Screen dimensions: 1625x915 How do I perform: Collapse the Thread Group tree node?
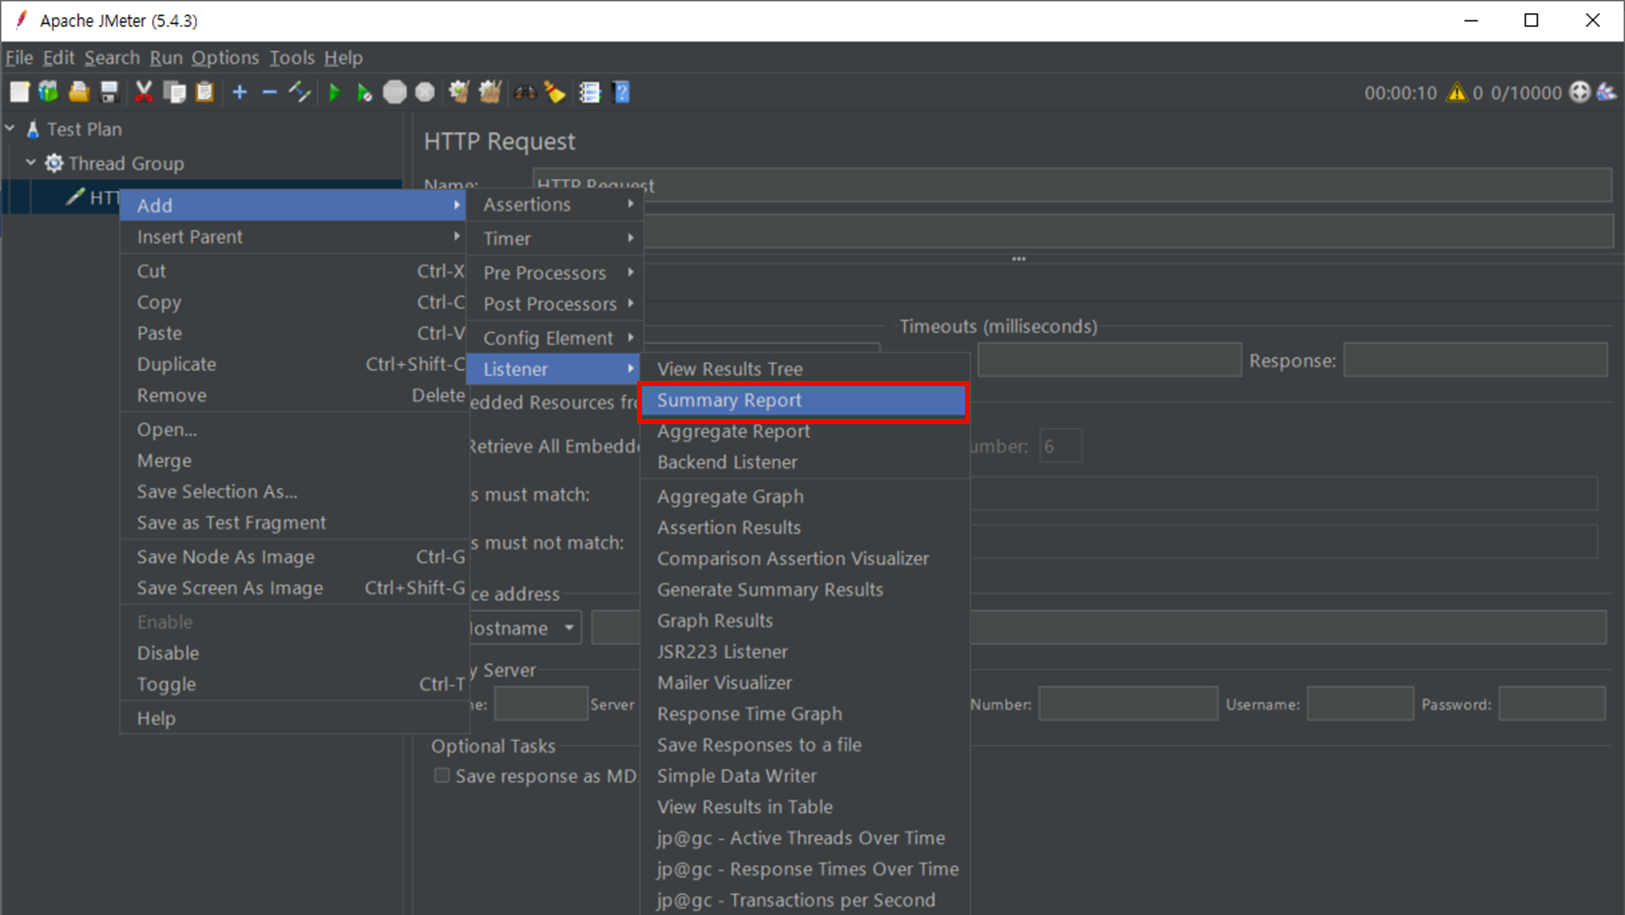tap(31, 162)
